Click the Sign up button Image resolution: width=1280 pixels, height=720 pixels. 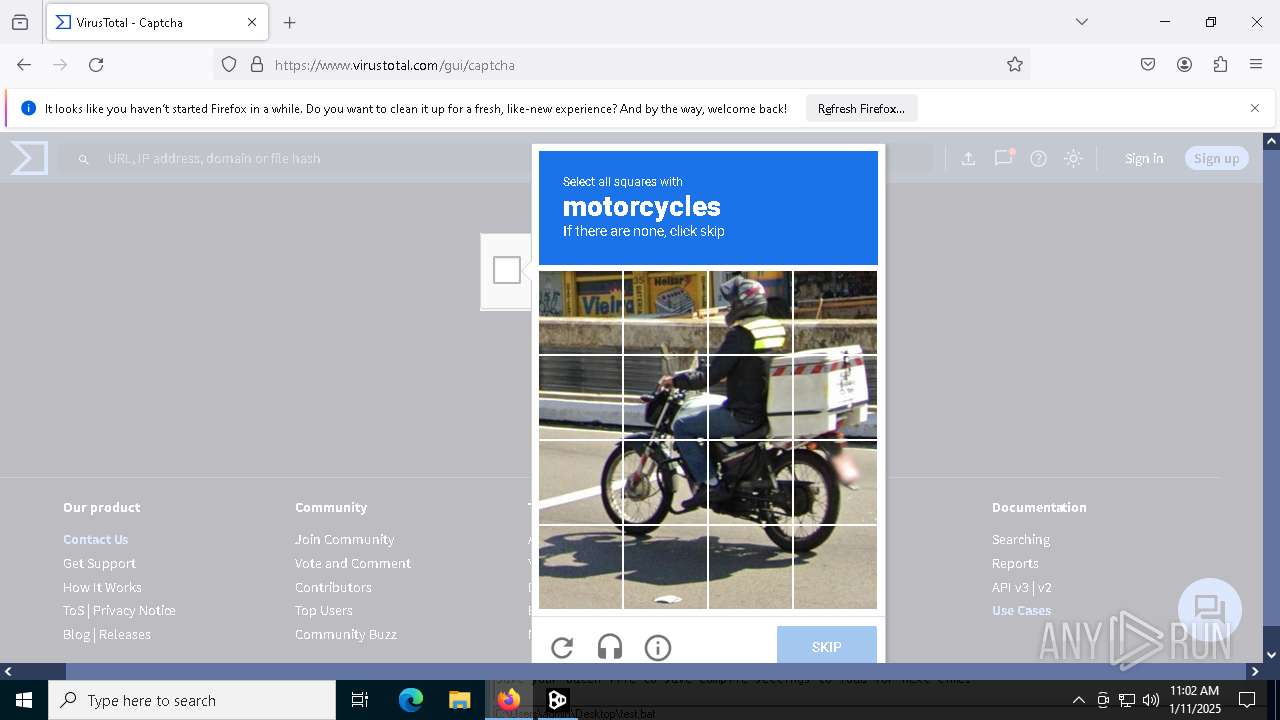coord(1216,158)
